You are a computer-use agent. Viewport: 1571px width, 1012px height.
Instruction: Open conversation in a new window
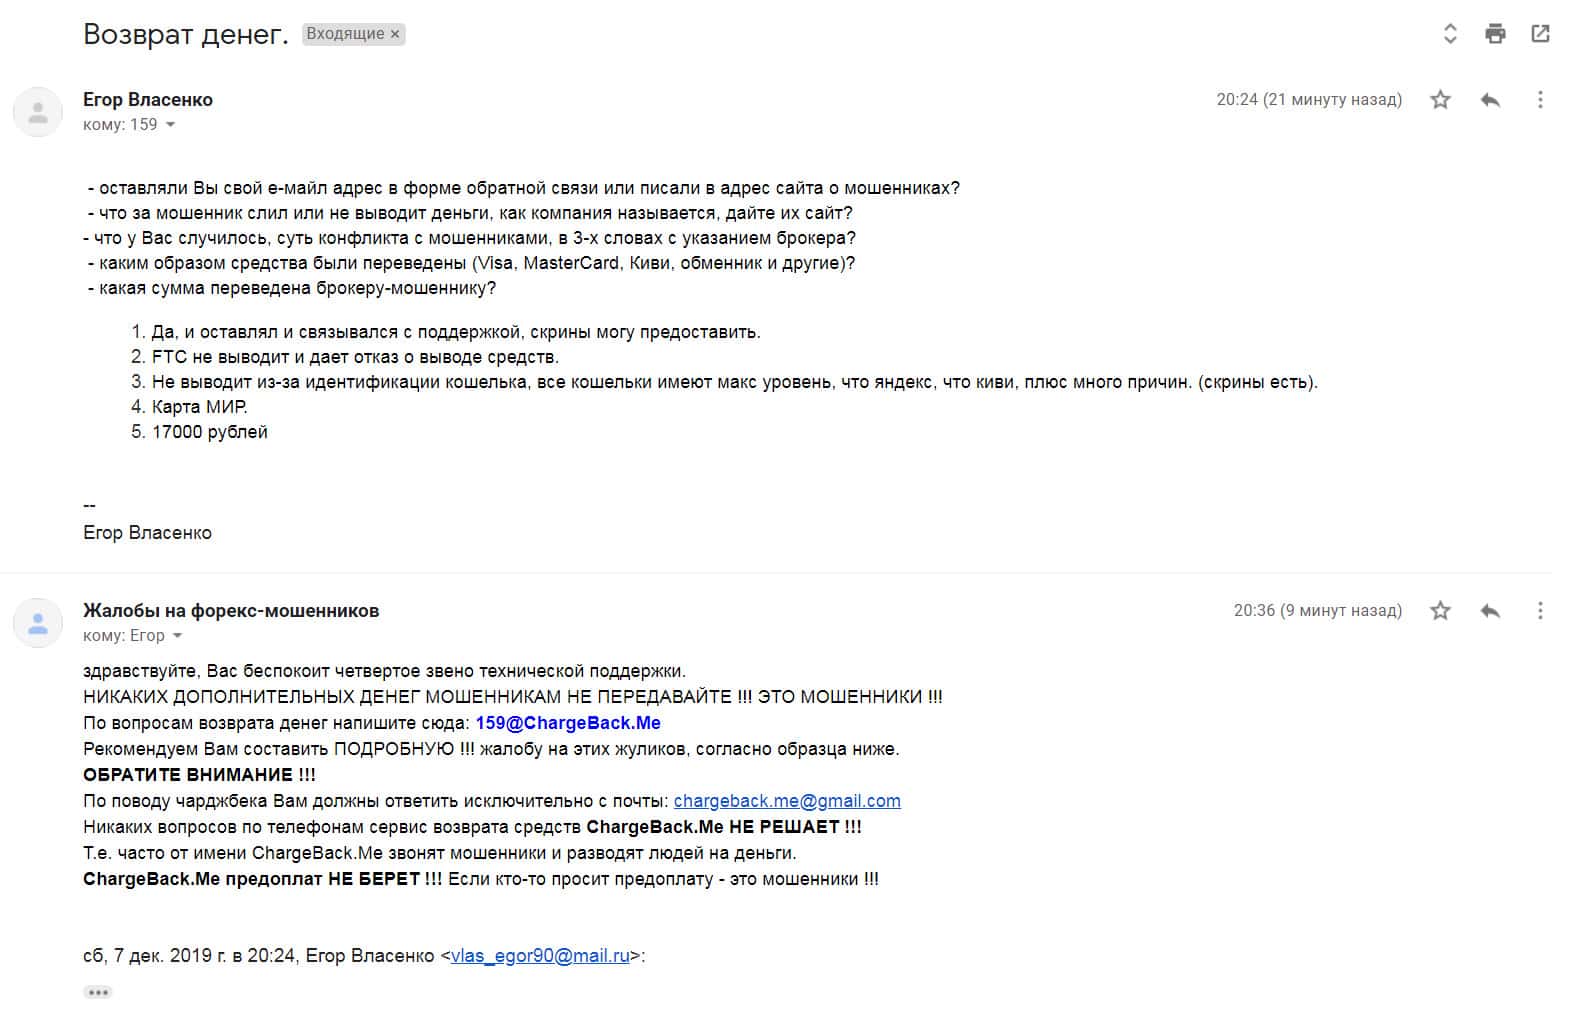tap(1540, 34)
